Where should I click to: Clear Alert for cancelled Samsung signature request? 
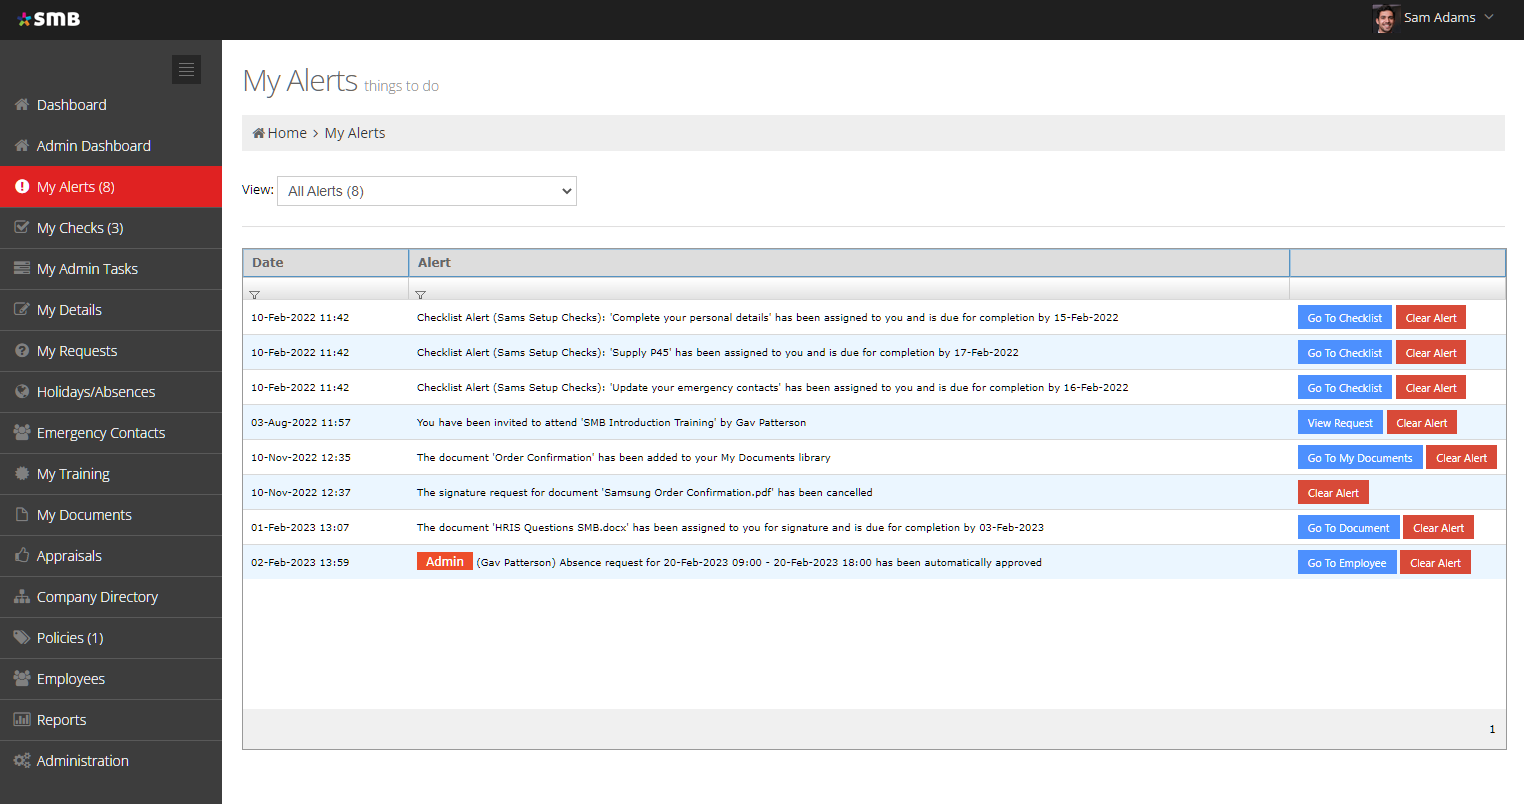[1333, 493]
